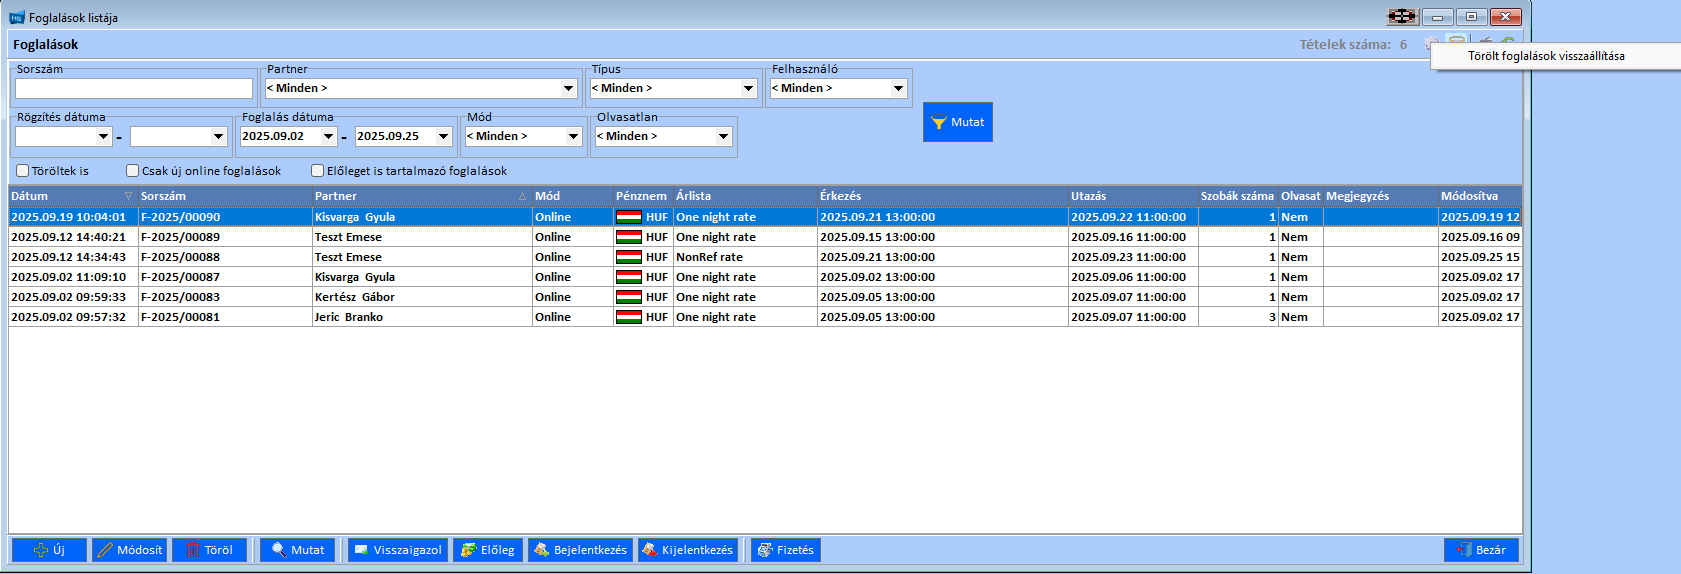Select Törölt foglalások visszaállítása menu entry
This screenshot has height=574, width=1681.
click(x=1546, y=56)
